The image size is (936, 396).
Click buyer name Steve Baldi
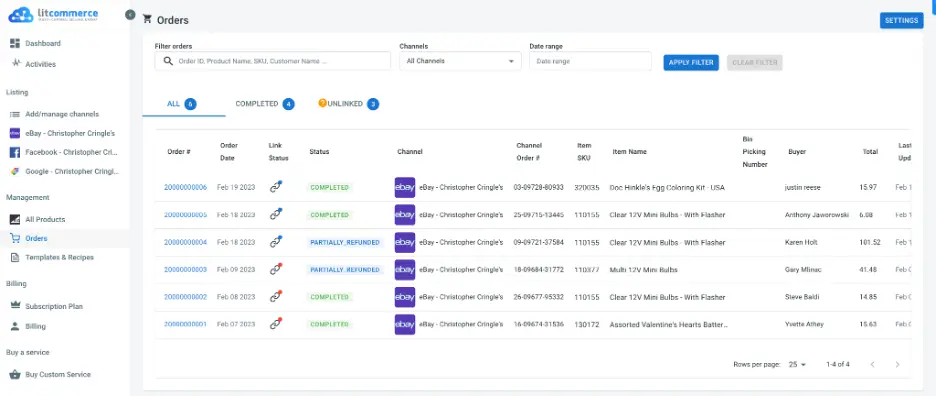coord(802,297)
